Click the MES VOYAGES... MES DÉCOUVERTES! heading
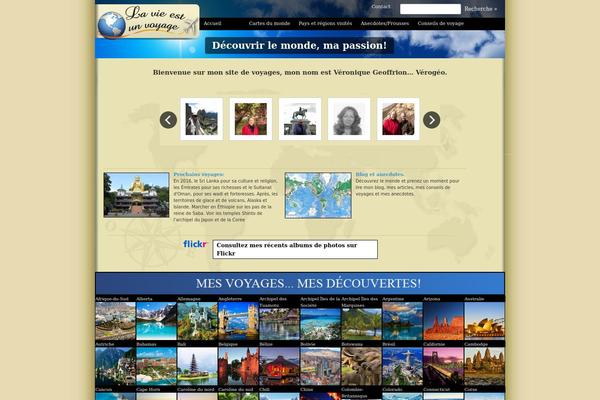 pos(308,284)
